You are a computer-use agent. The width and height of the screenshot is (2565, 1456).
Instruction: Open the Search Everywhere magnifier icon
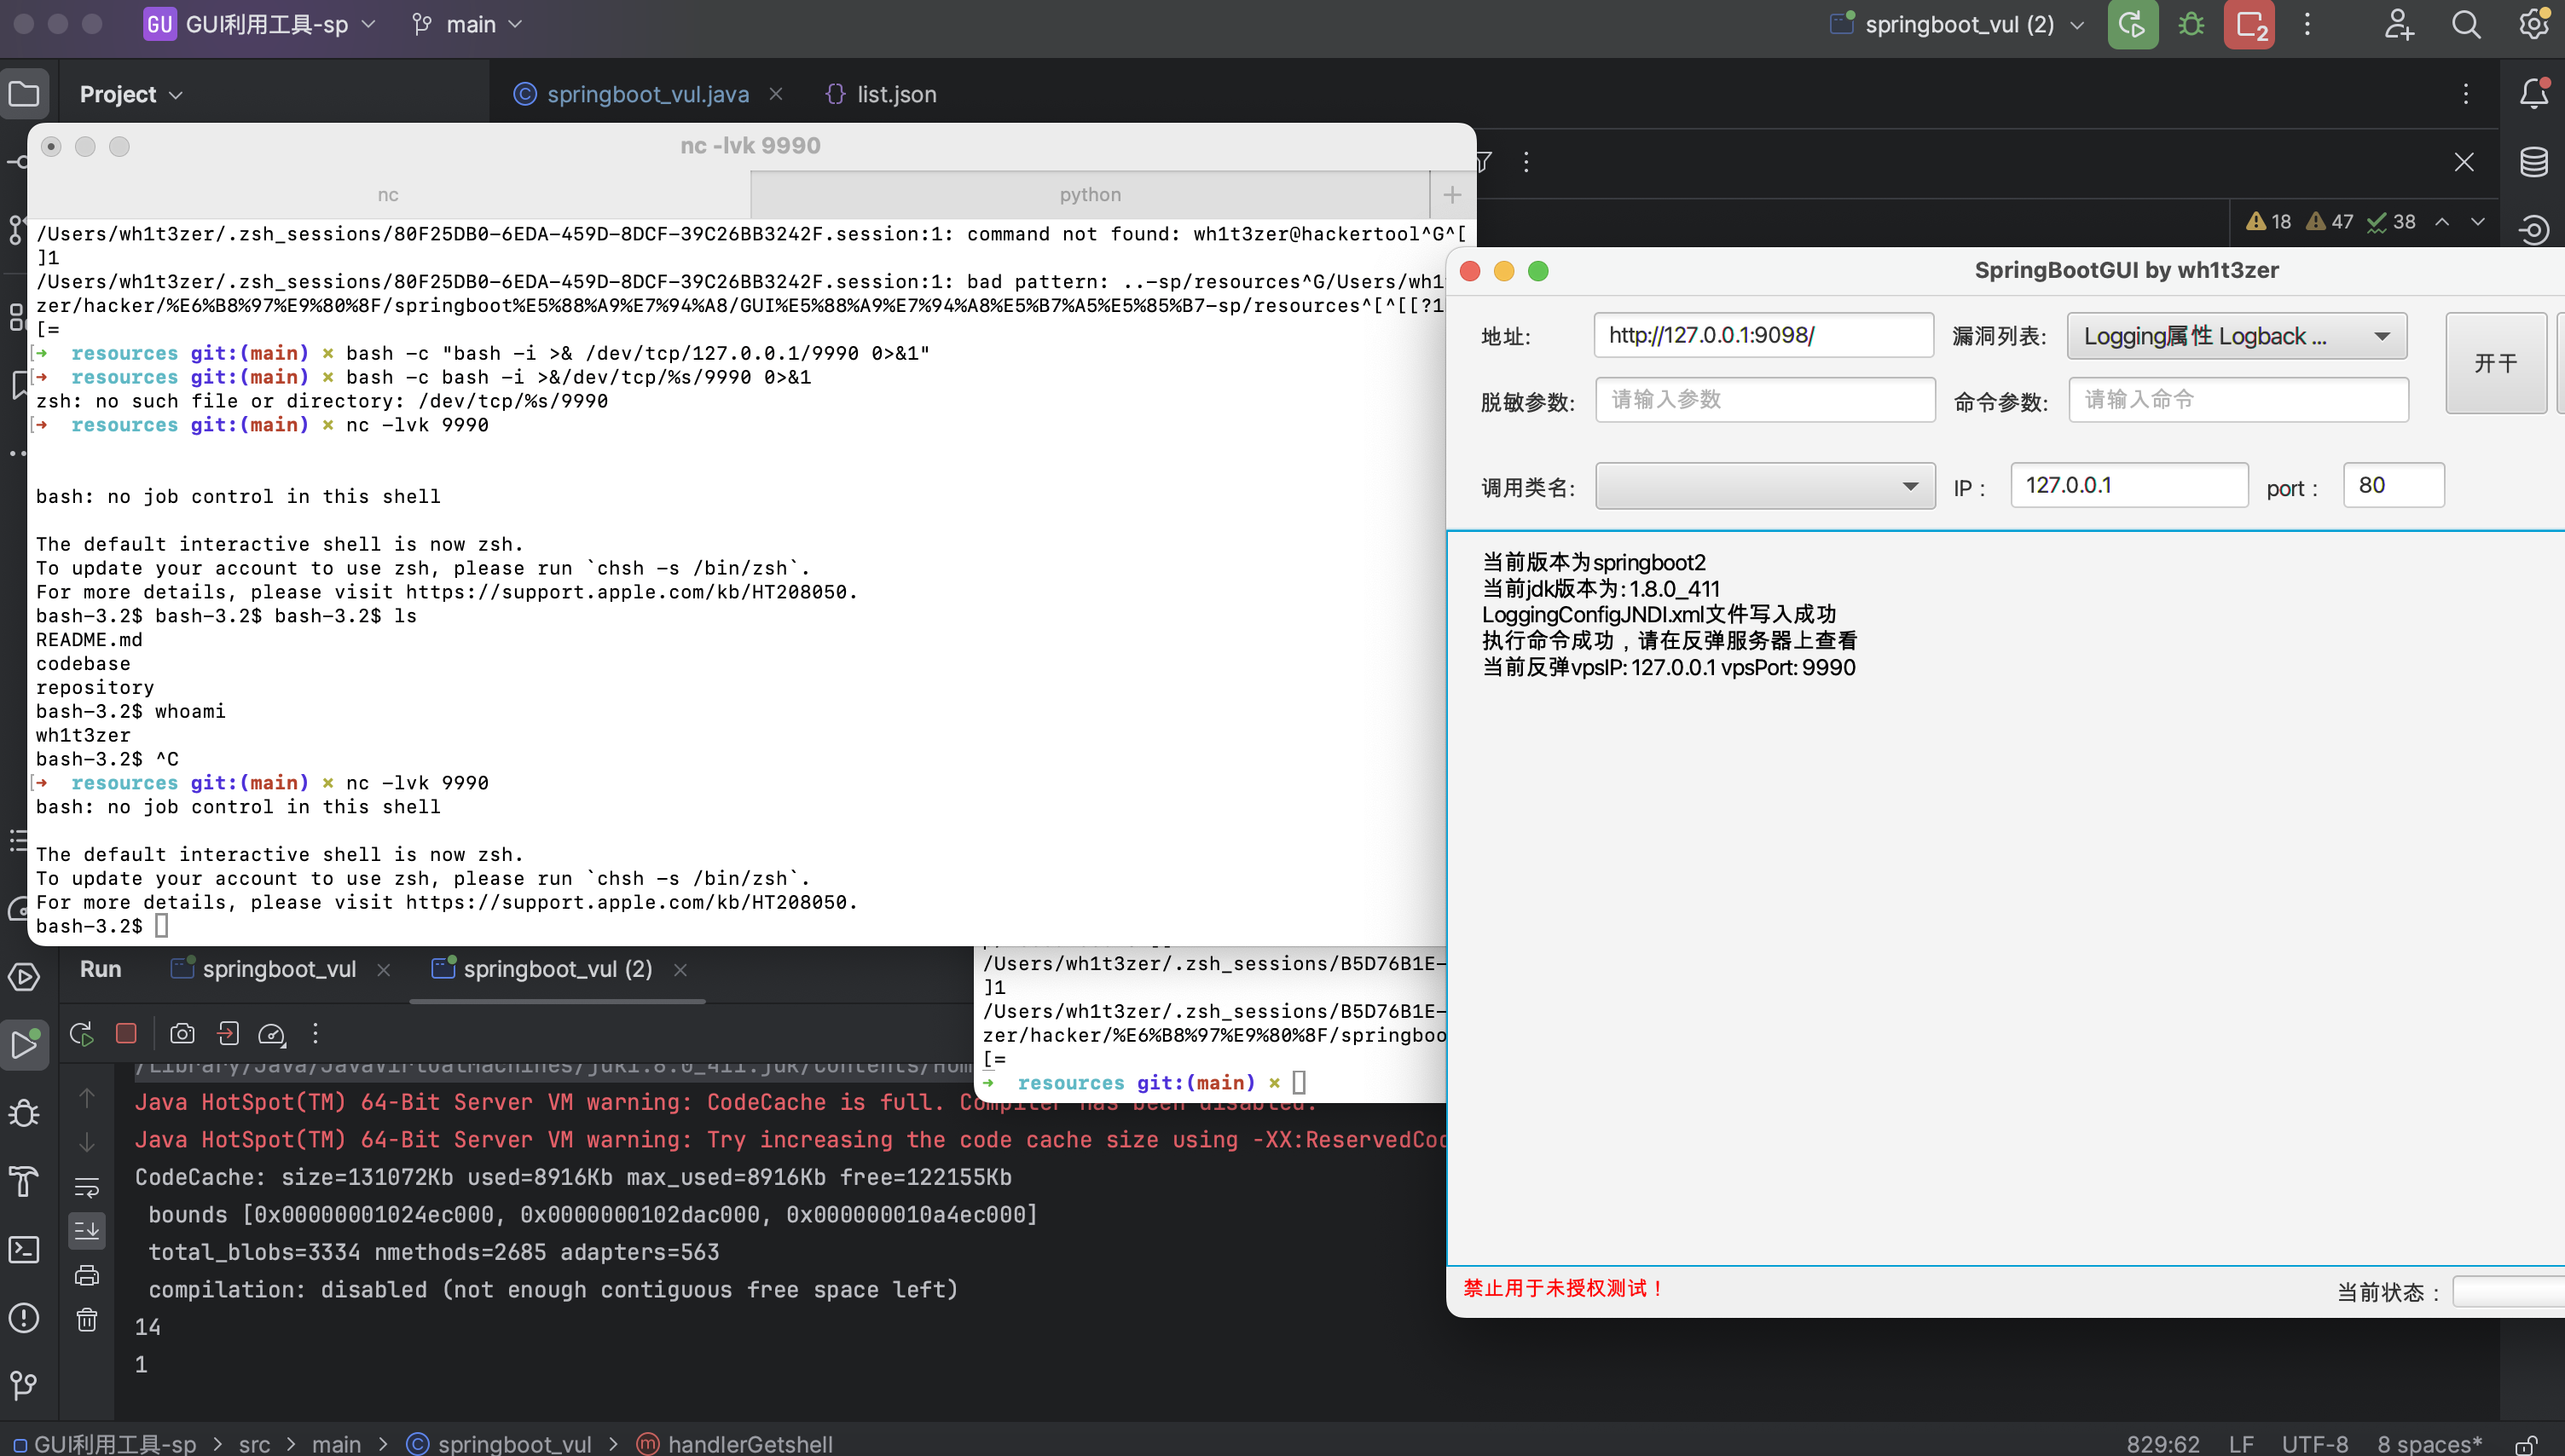point(2465,24)
